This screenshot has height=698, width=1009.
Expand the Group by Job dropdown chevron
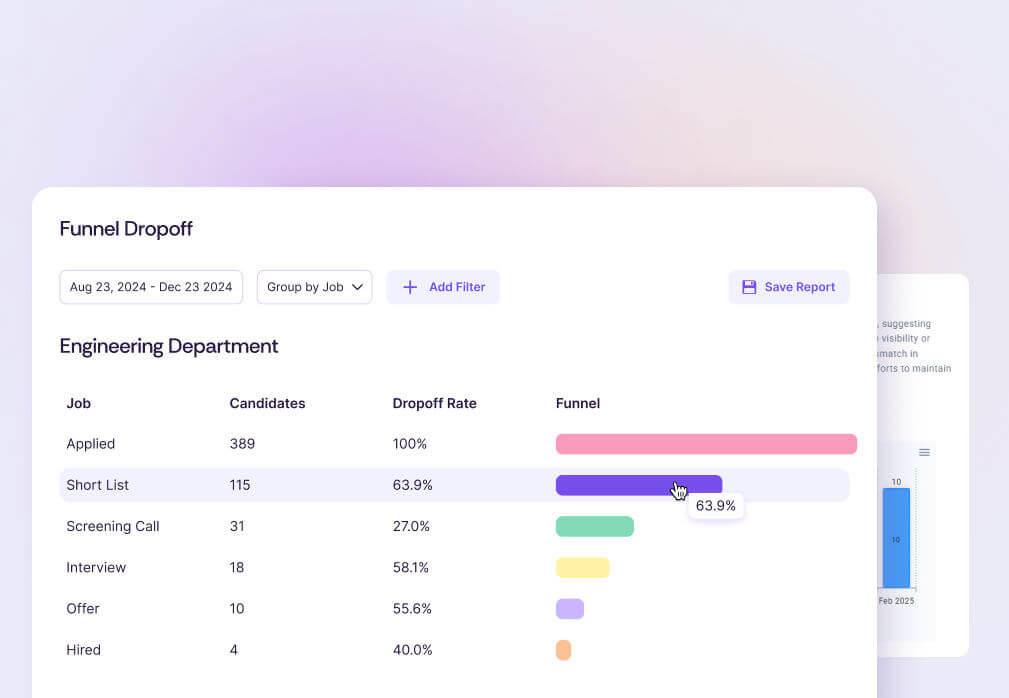pos(357,287)
